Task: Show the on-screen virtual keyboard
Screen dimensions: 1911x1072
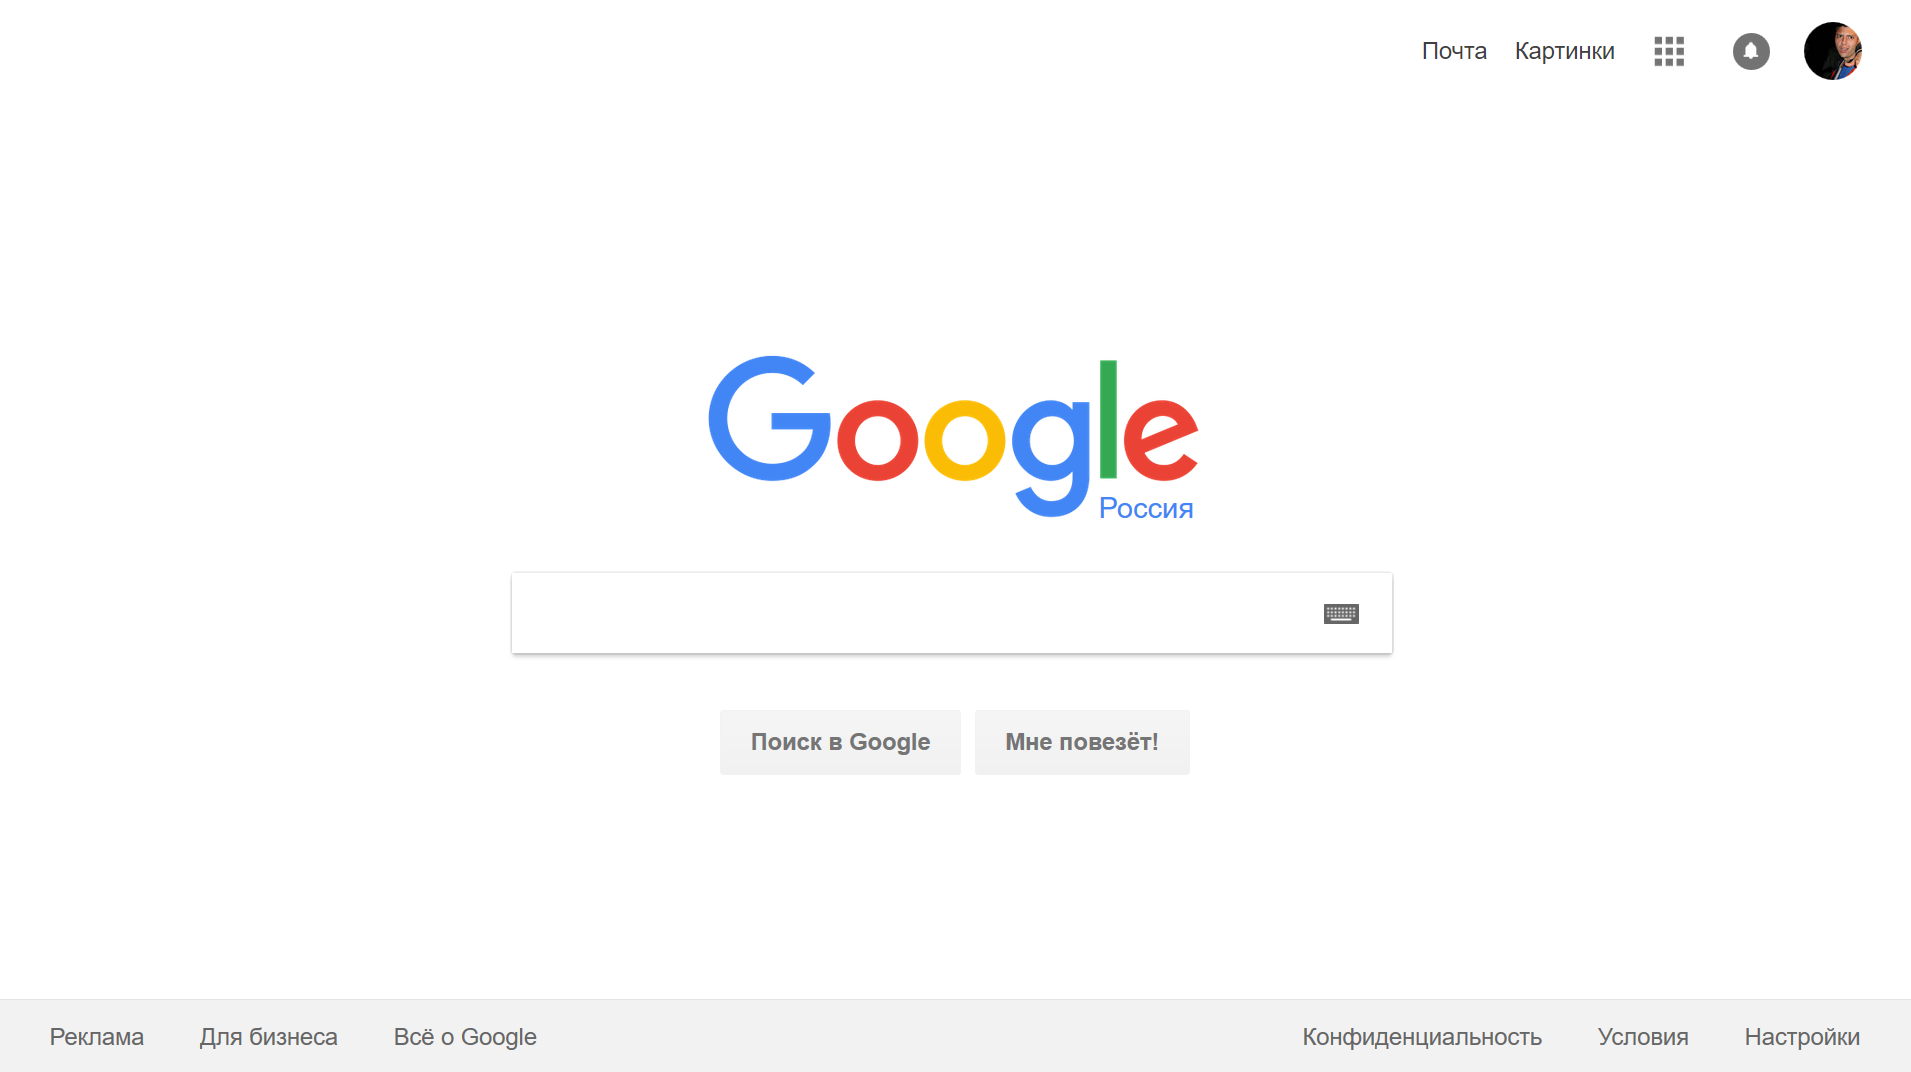Action: point(1341,613)
